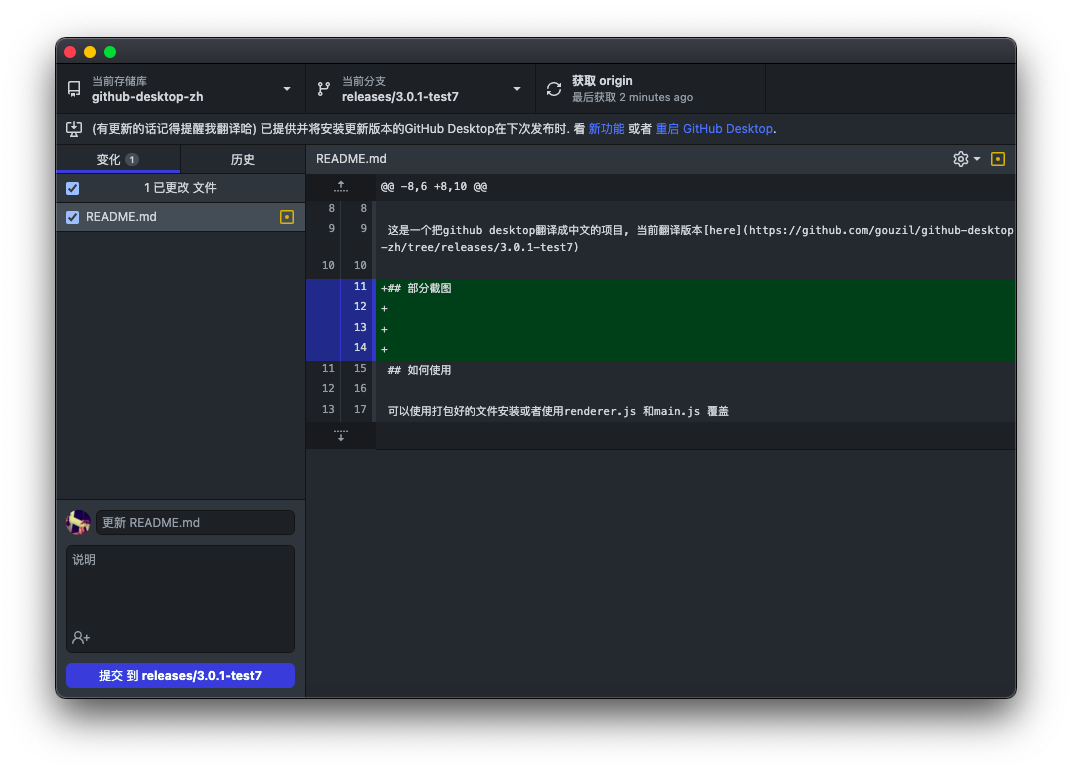Switch to the 历史 tab
1072x772 pixels.
[243, 159]
